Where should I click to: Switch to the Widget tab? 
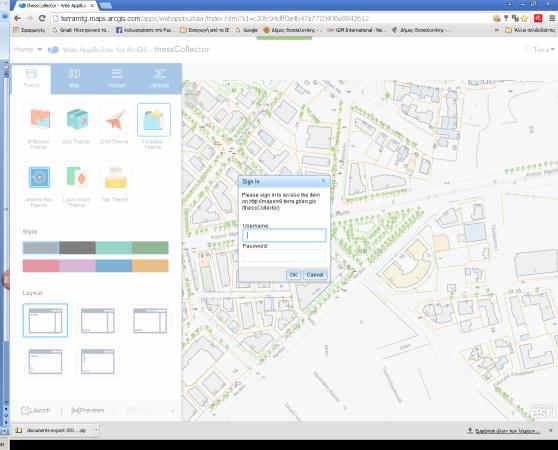tap(116, 79)
